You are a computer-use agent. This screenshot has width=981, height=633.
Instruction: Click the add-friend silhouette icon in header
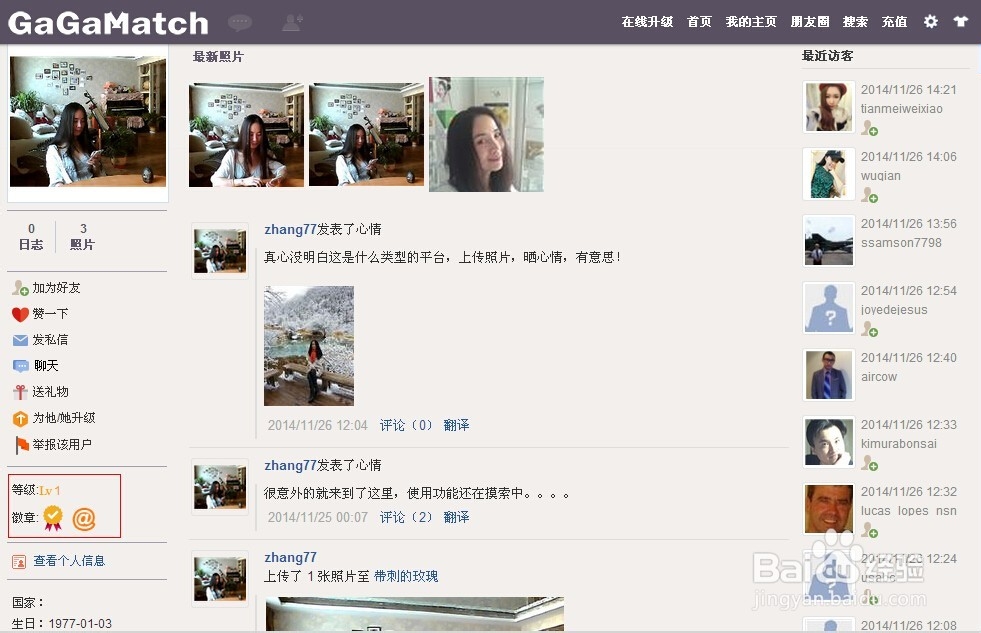(x=292, y=23)
